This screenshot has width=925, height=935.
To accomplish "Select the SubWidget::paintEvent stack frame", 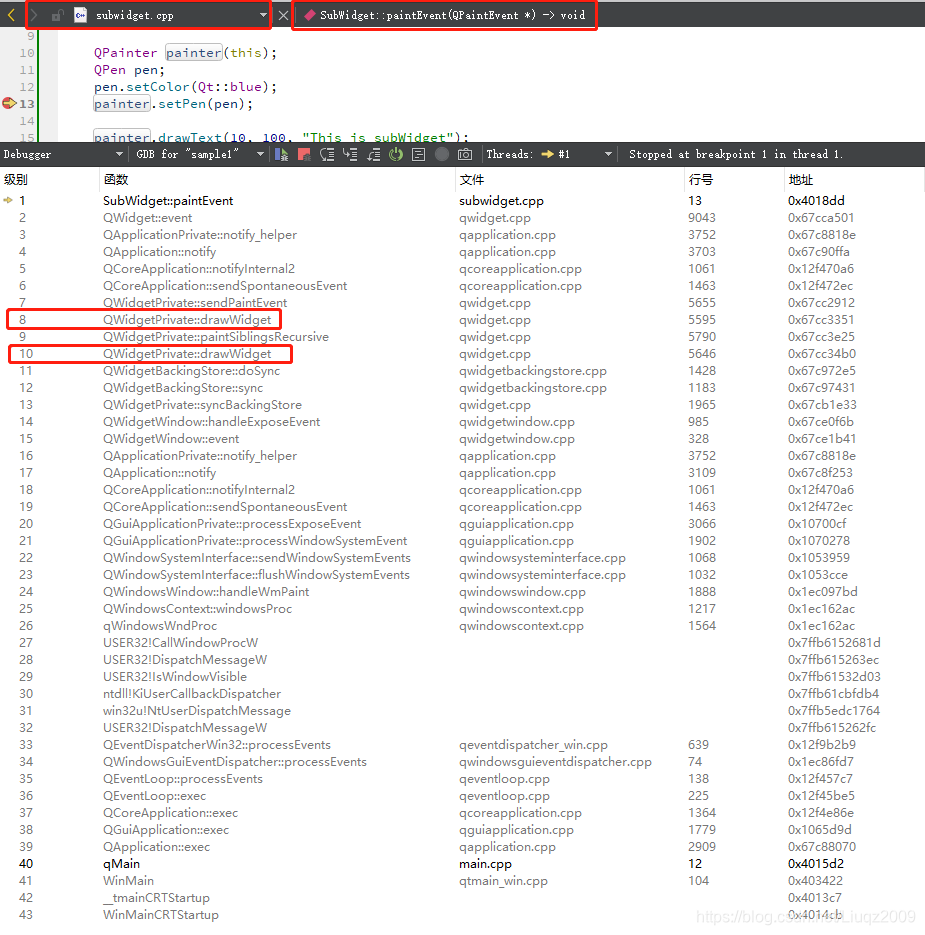I will [462, 200].
